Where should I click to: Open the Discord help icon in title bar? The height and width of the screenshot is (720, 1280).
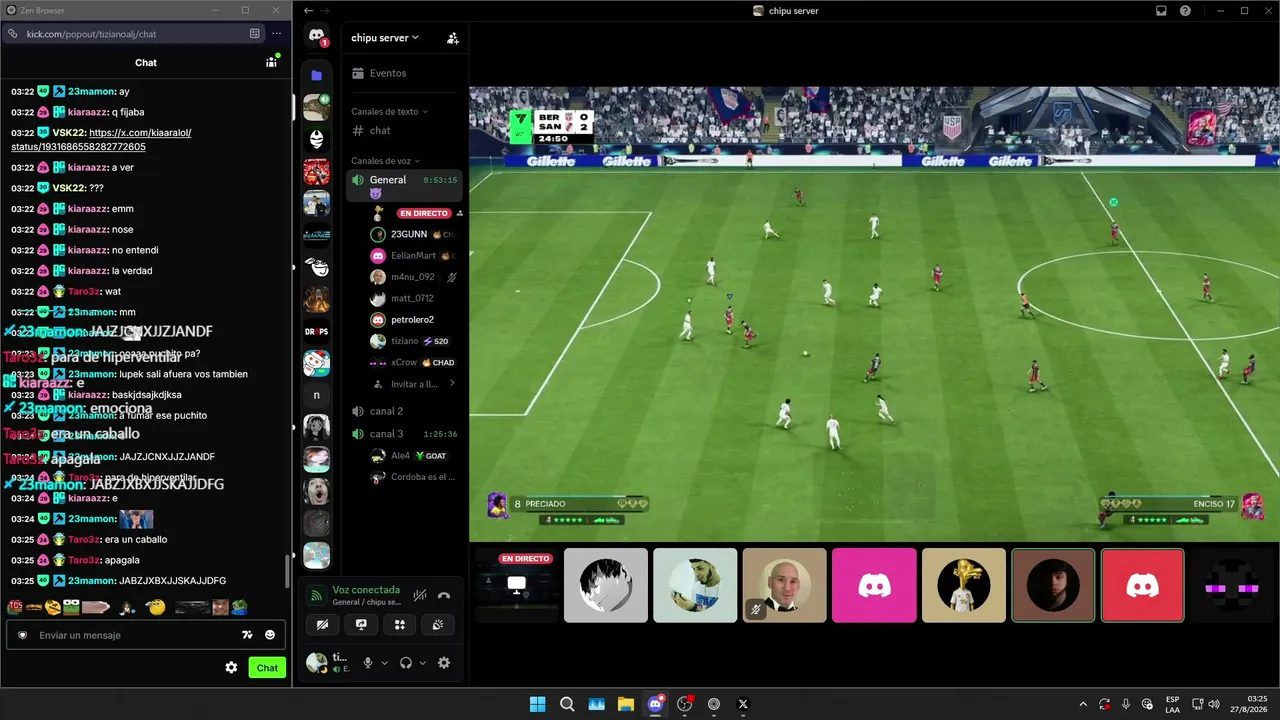(1185, 11)
